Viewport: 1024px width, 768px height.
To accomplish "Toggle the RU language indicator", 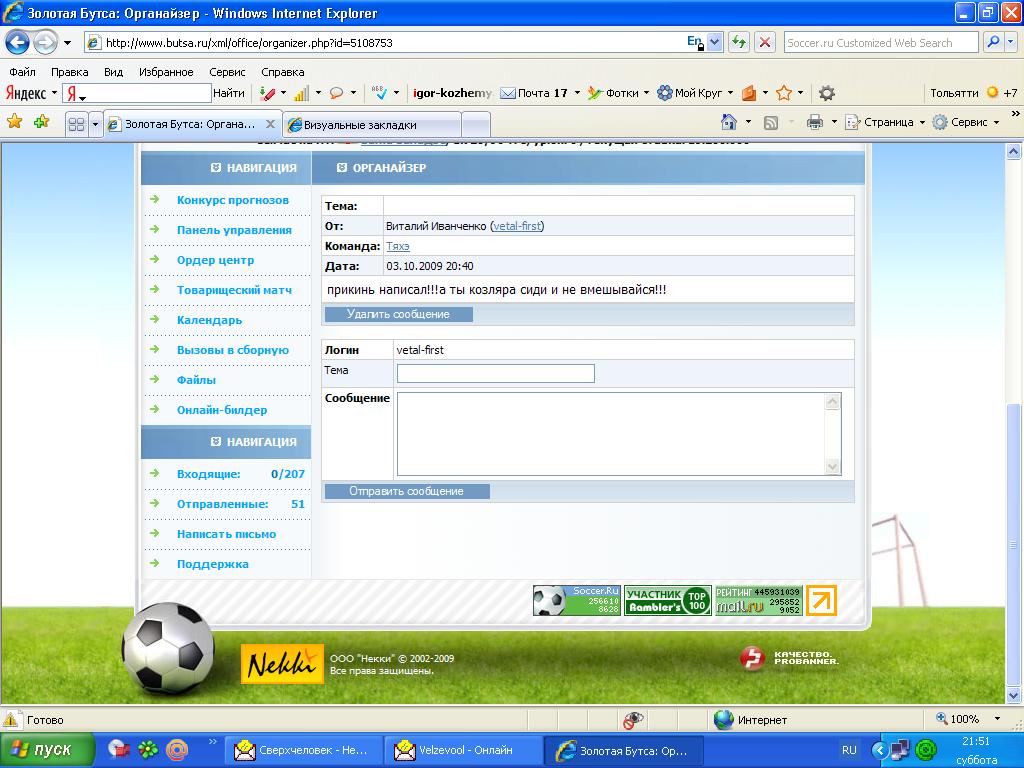I will coord(849,749).
